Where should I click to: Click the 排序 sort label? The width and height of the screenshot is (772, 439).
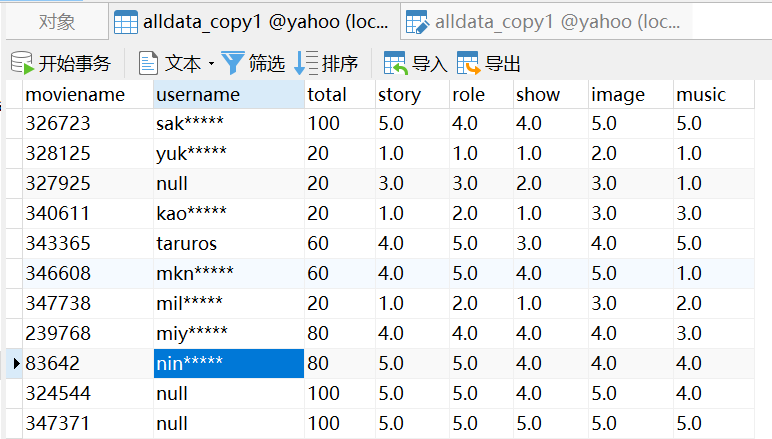[340, 63]
